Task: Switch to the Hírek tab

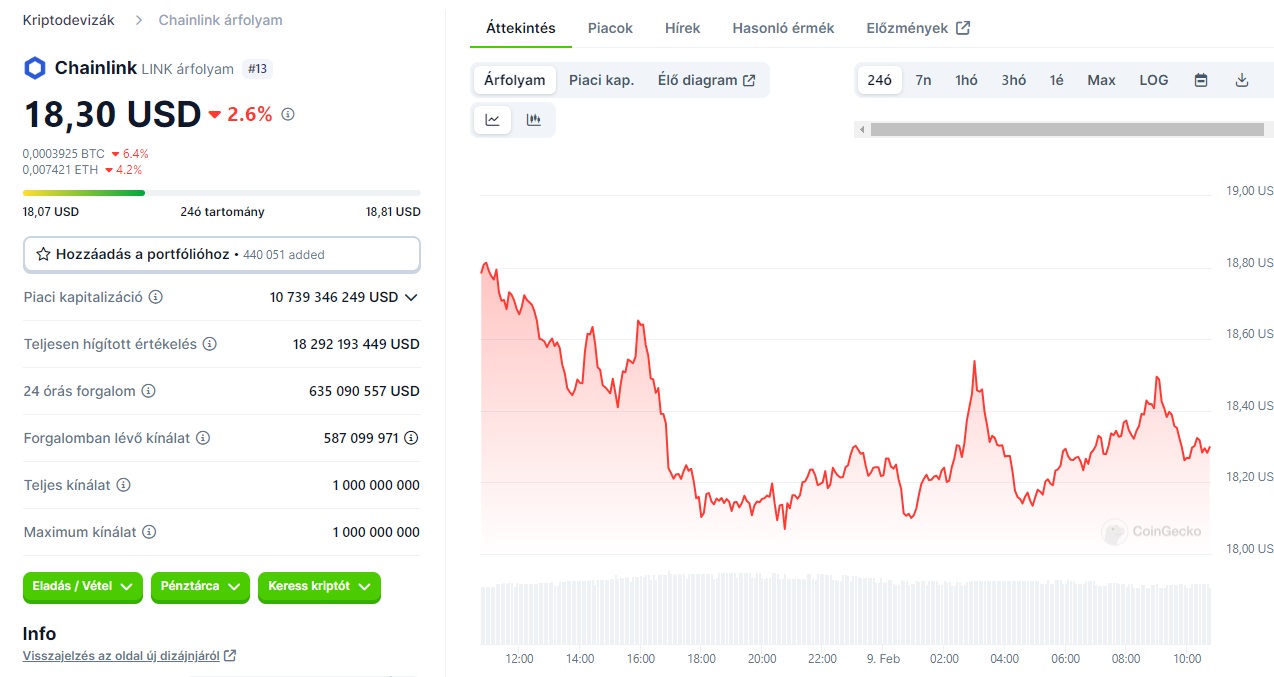Action: click(683, 28)
